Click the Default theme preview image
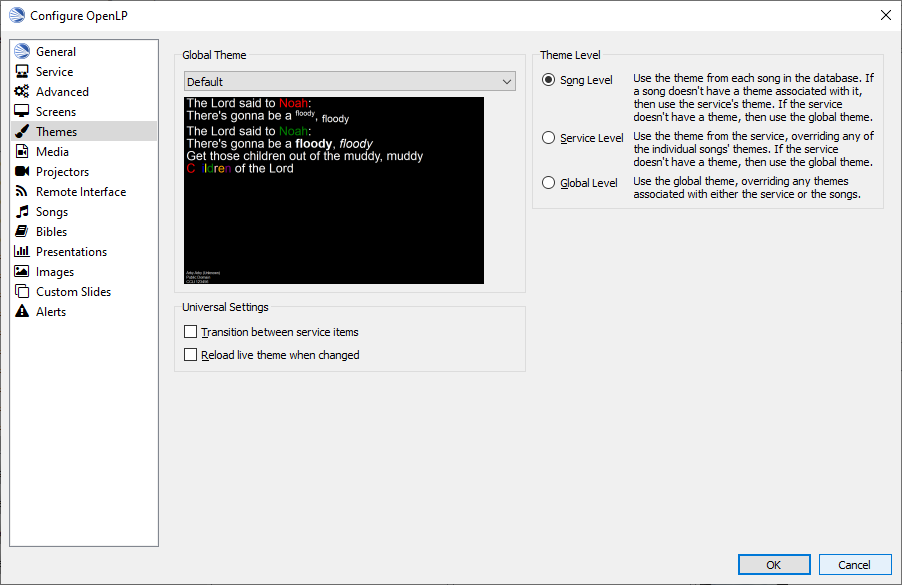This screenshot has height=585, width=902. (x=334, y=190)
